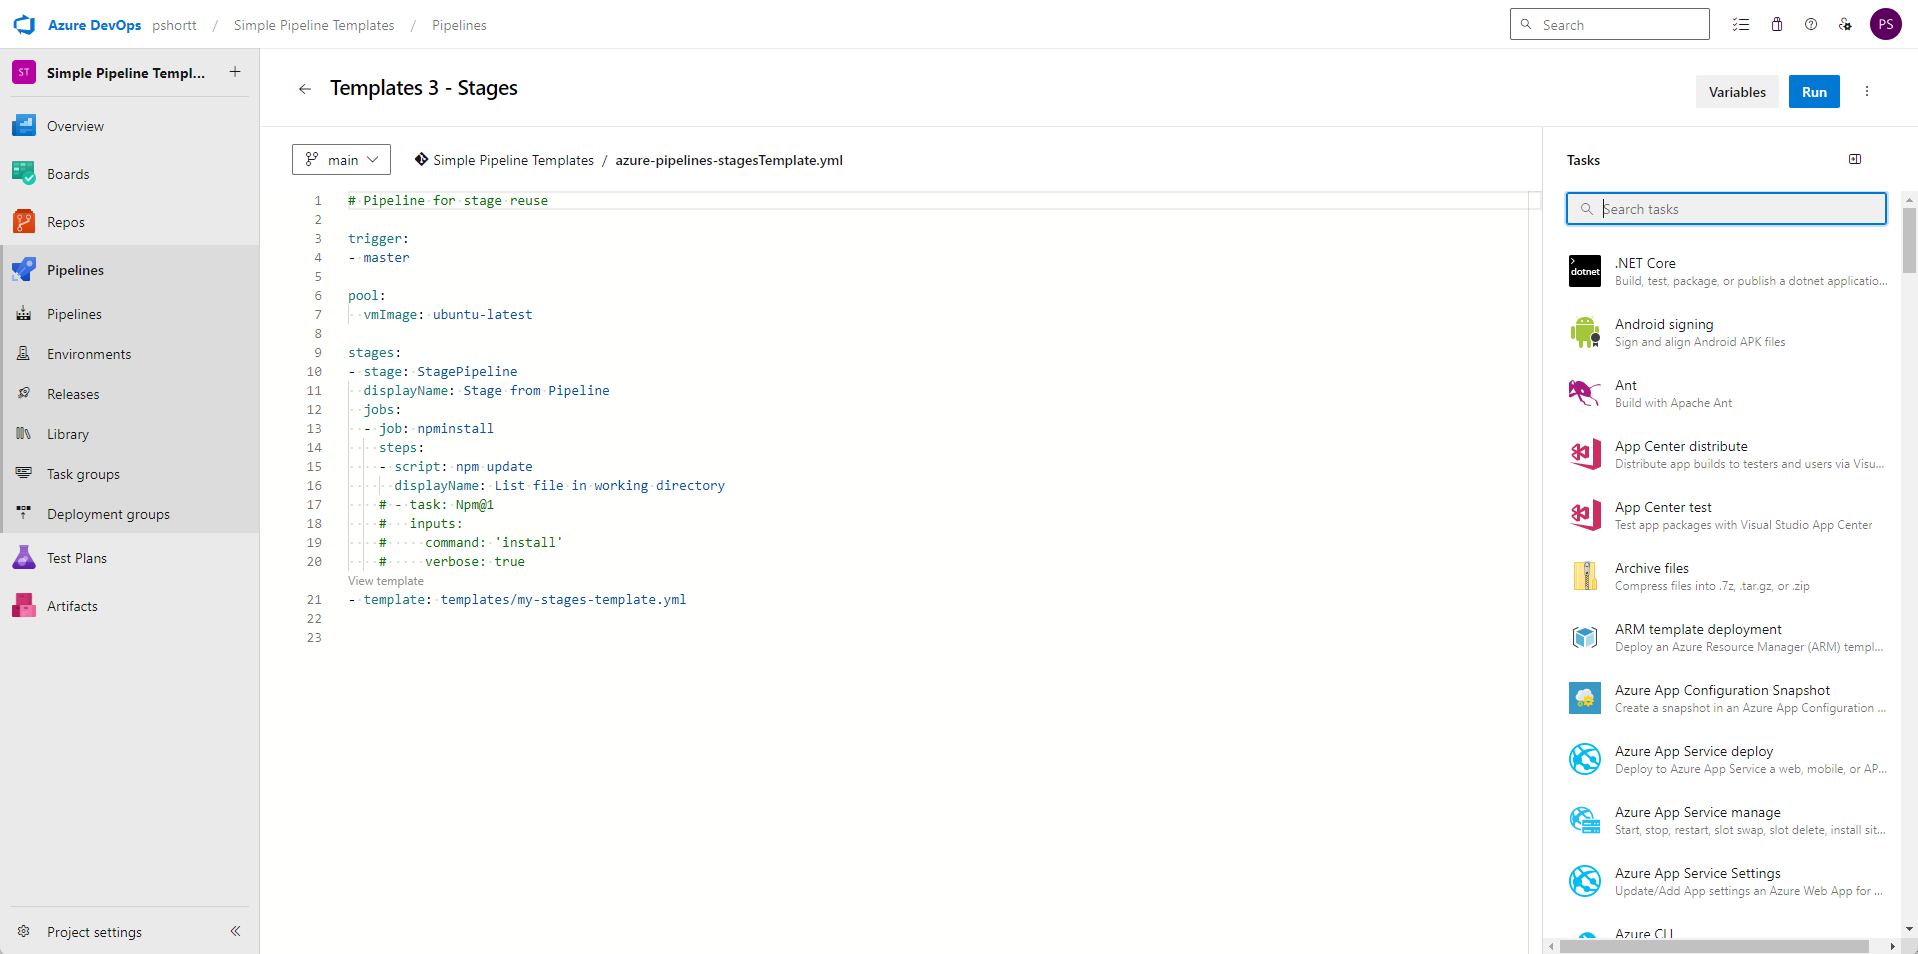Click the Run button

point(1813,91)
